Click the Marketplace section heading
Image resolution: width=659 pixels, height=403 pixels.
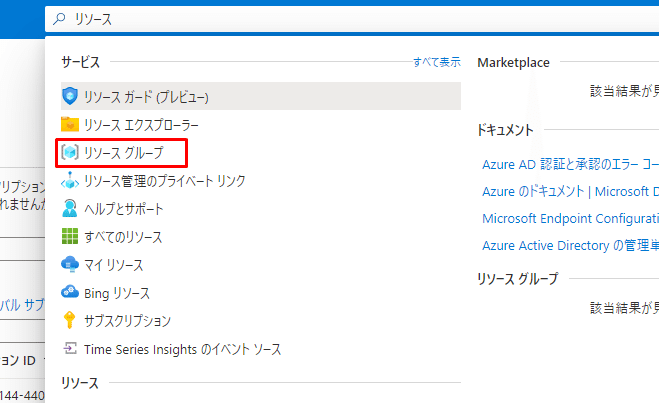513,63
